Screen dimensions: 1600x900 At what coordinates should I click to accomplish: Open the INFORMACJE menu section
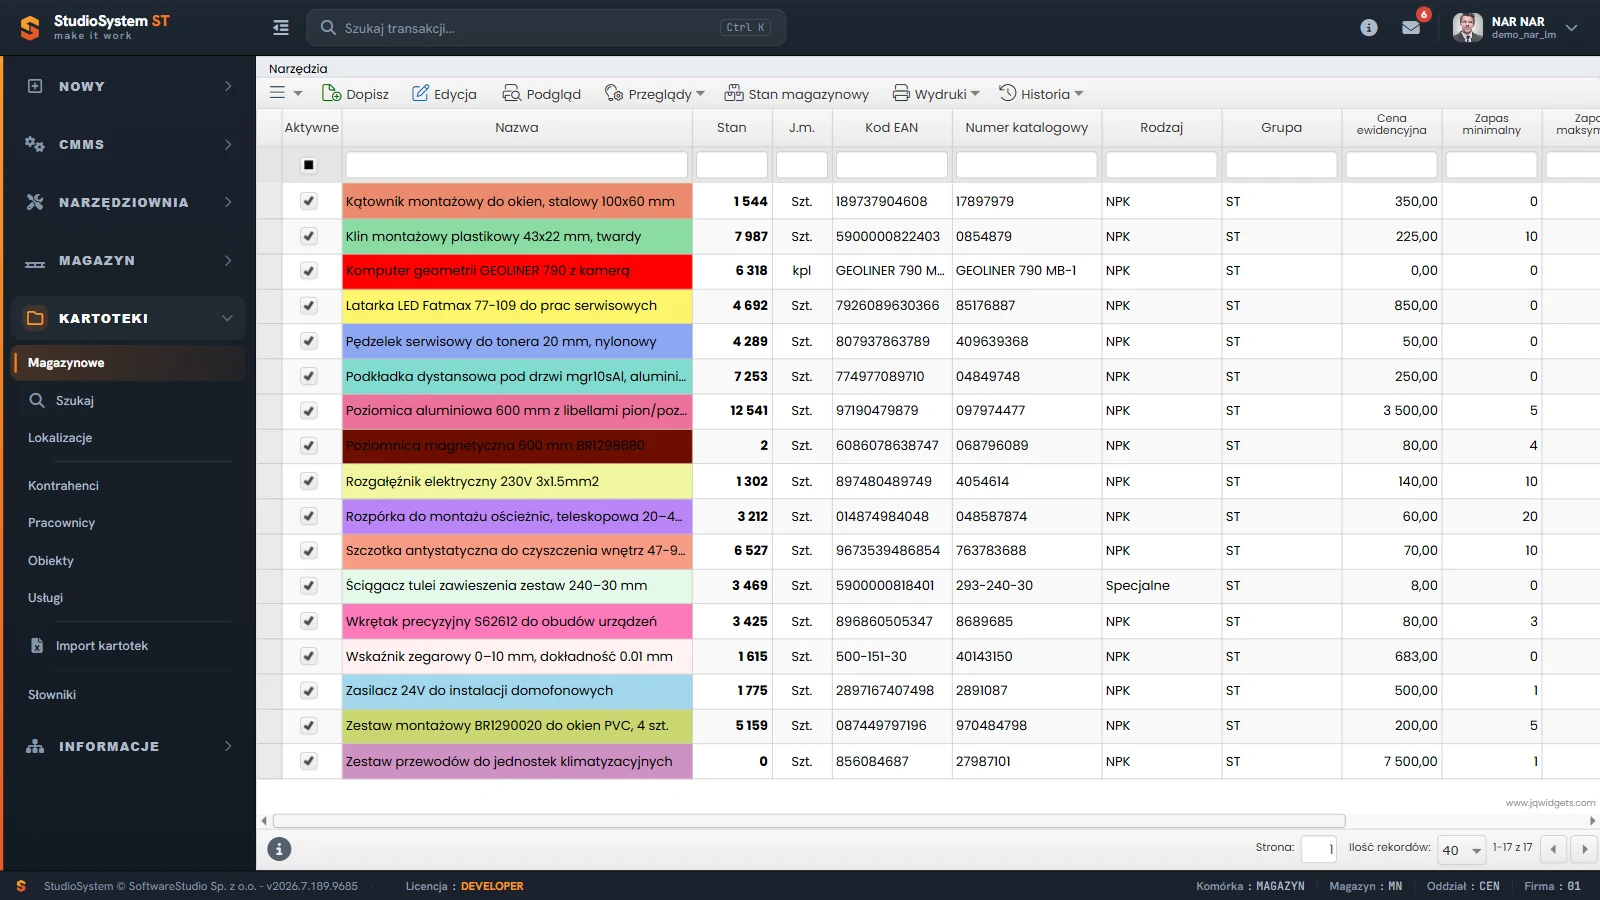tap(129, 746)
